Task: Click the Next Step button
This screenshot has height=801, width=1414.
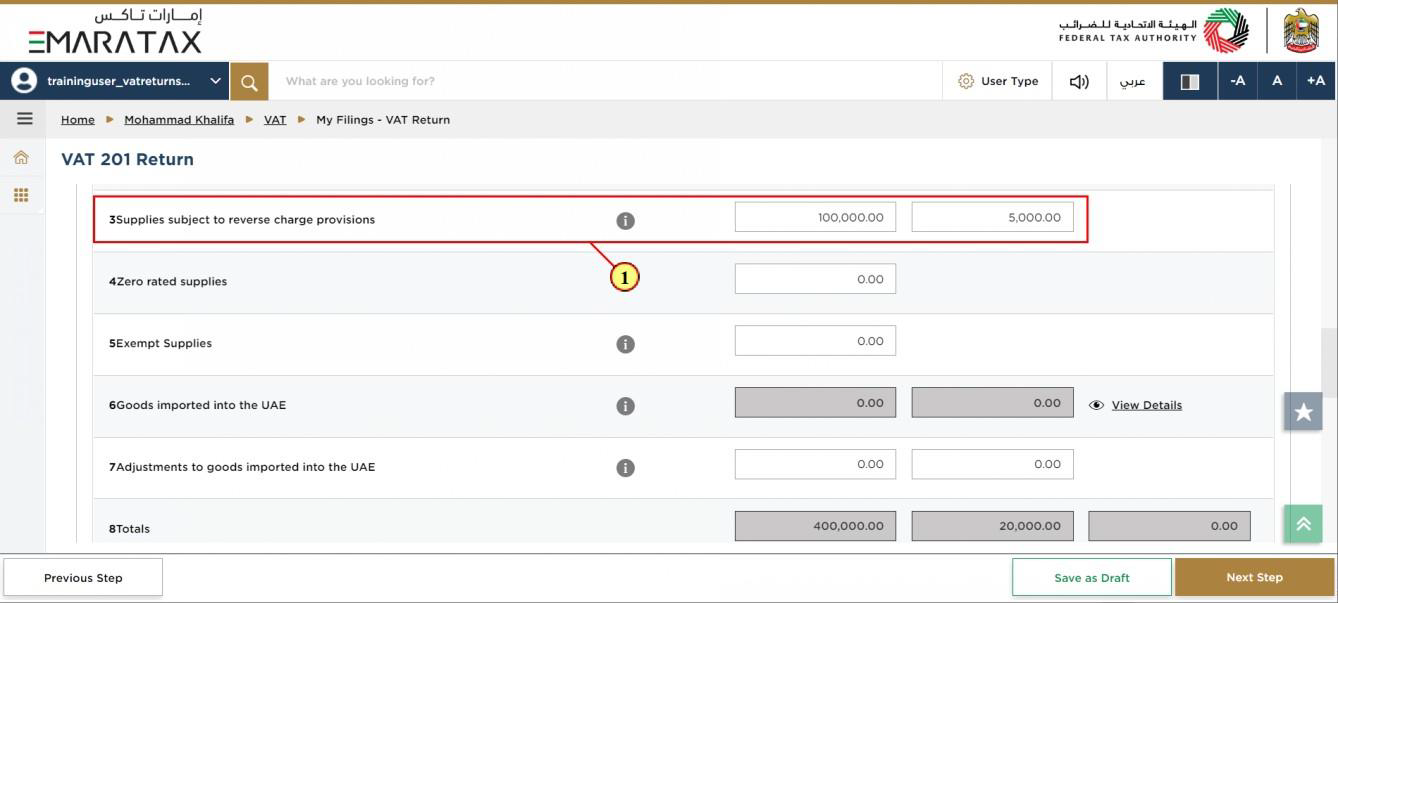Action: coord(1254,577)
